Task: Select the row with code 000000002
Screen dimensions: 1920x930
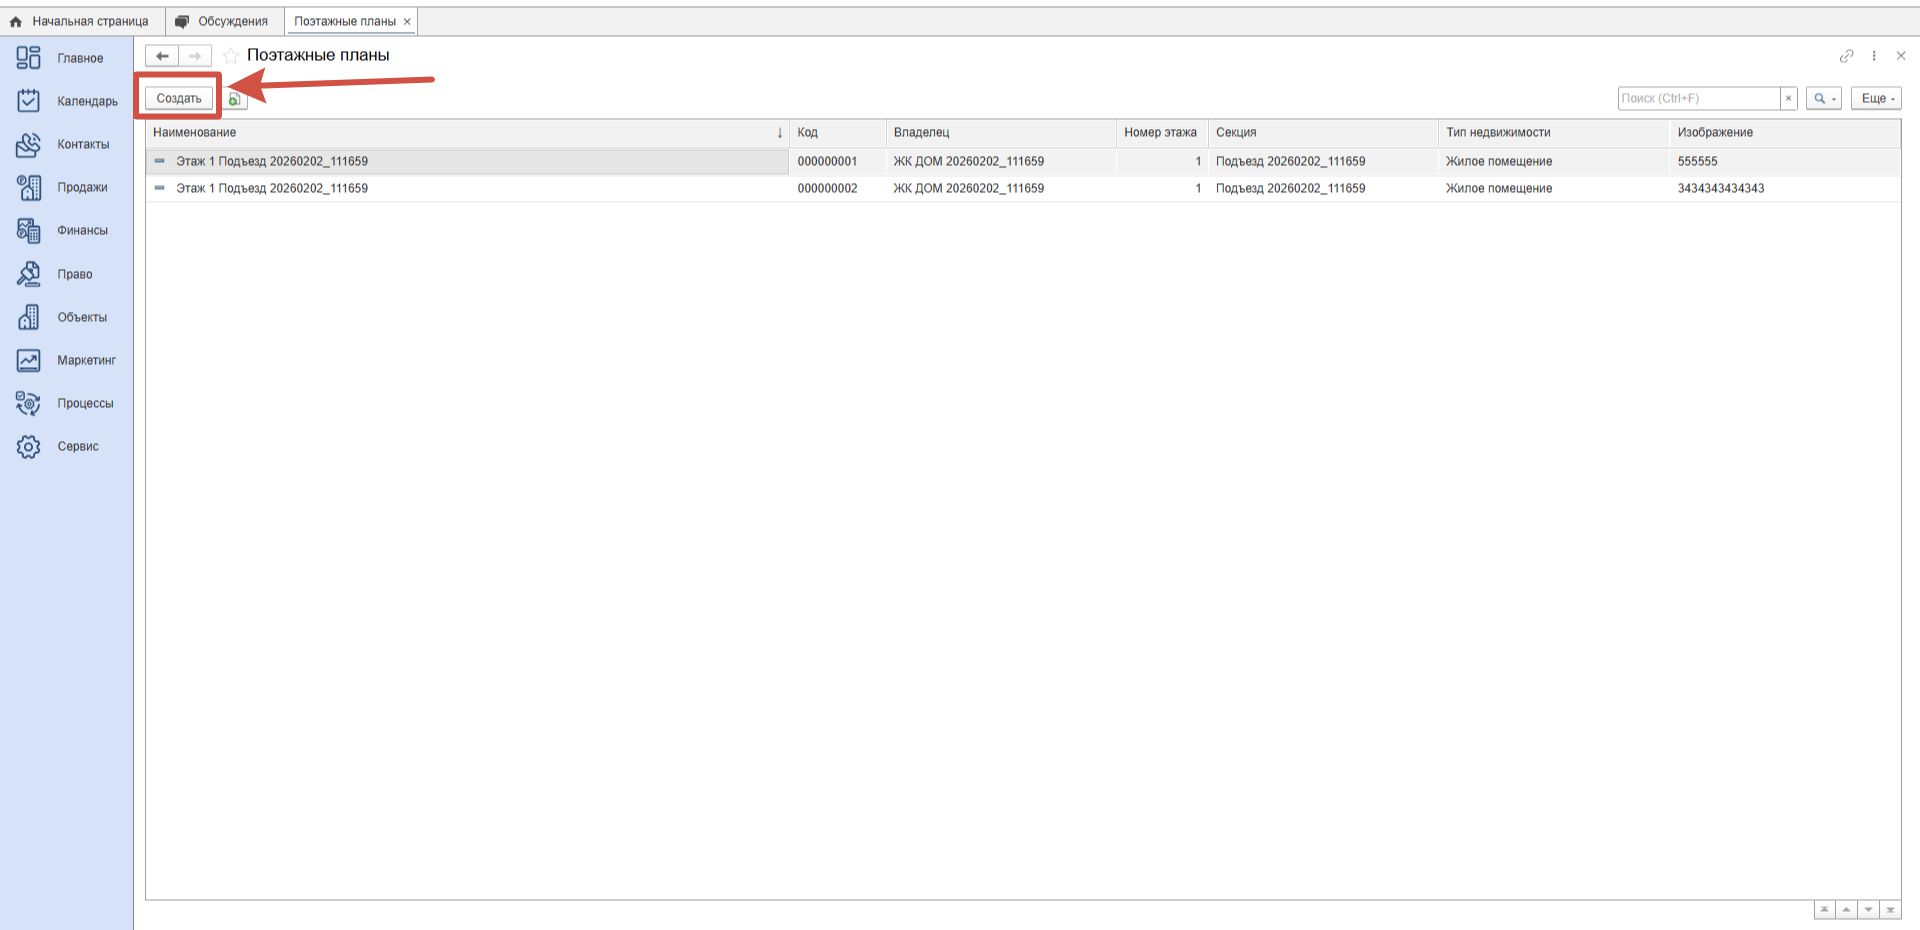Action: click(x=826, y=188)
